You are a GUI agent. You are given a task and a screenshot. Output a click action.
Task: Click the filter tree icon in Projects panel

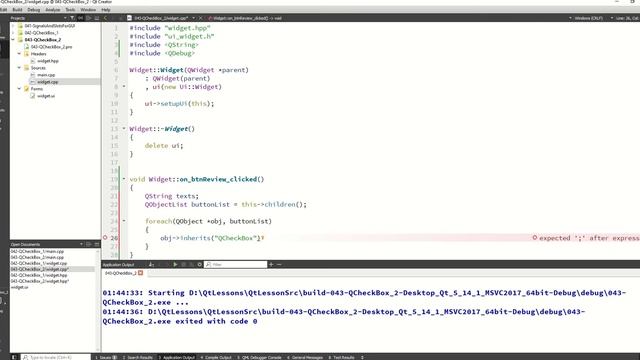[72, 18]
